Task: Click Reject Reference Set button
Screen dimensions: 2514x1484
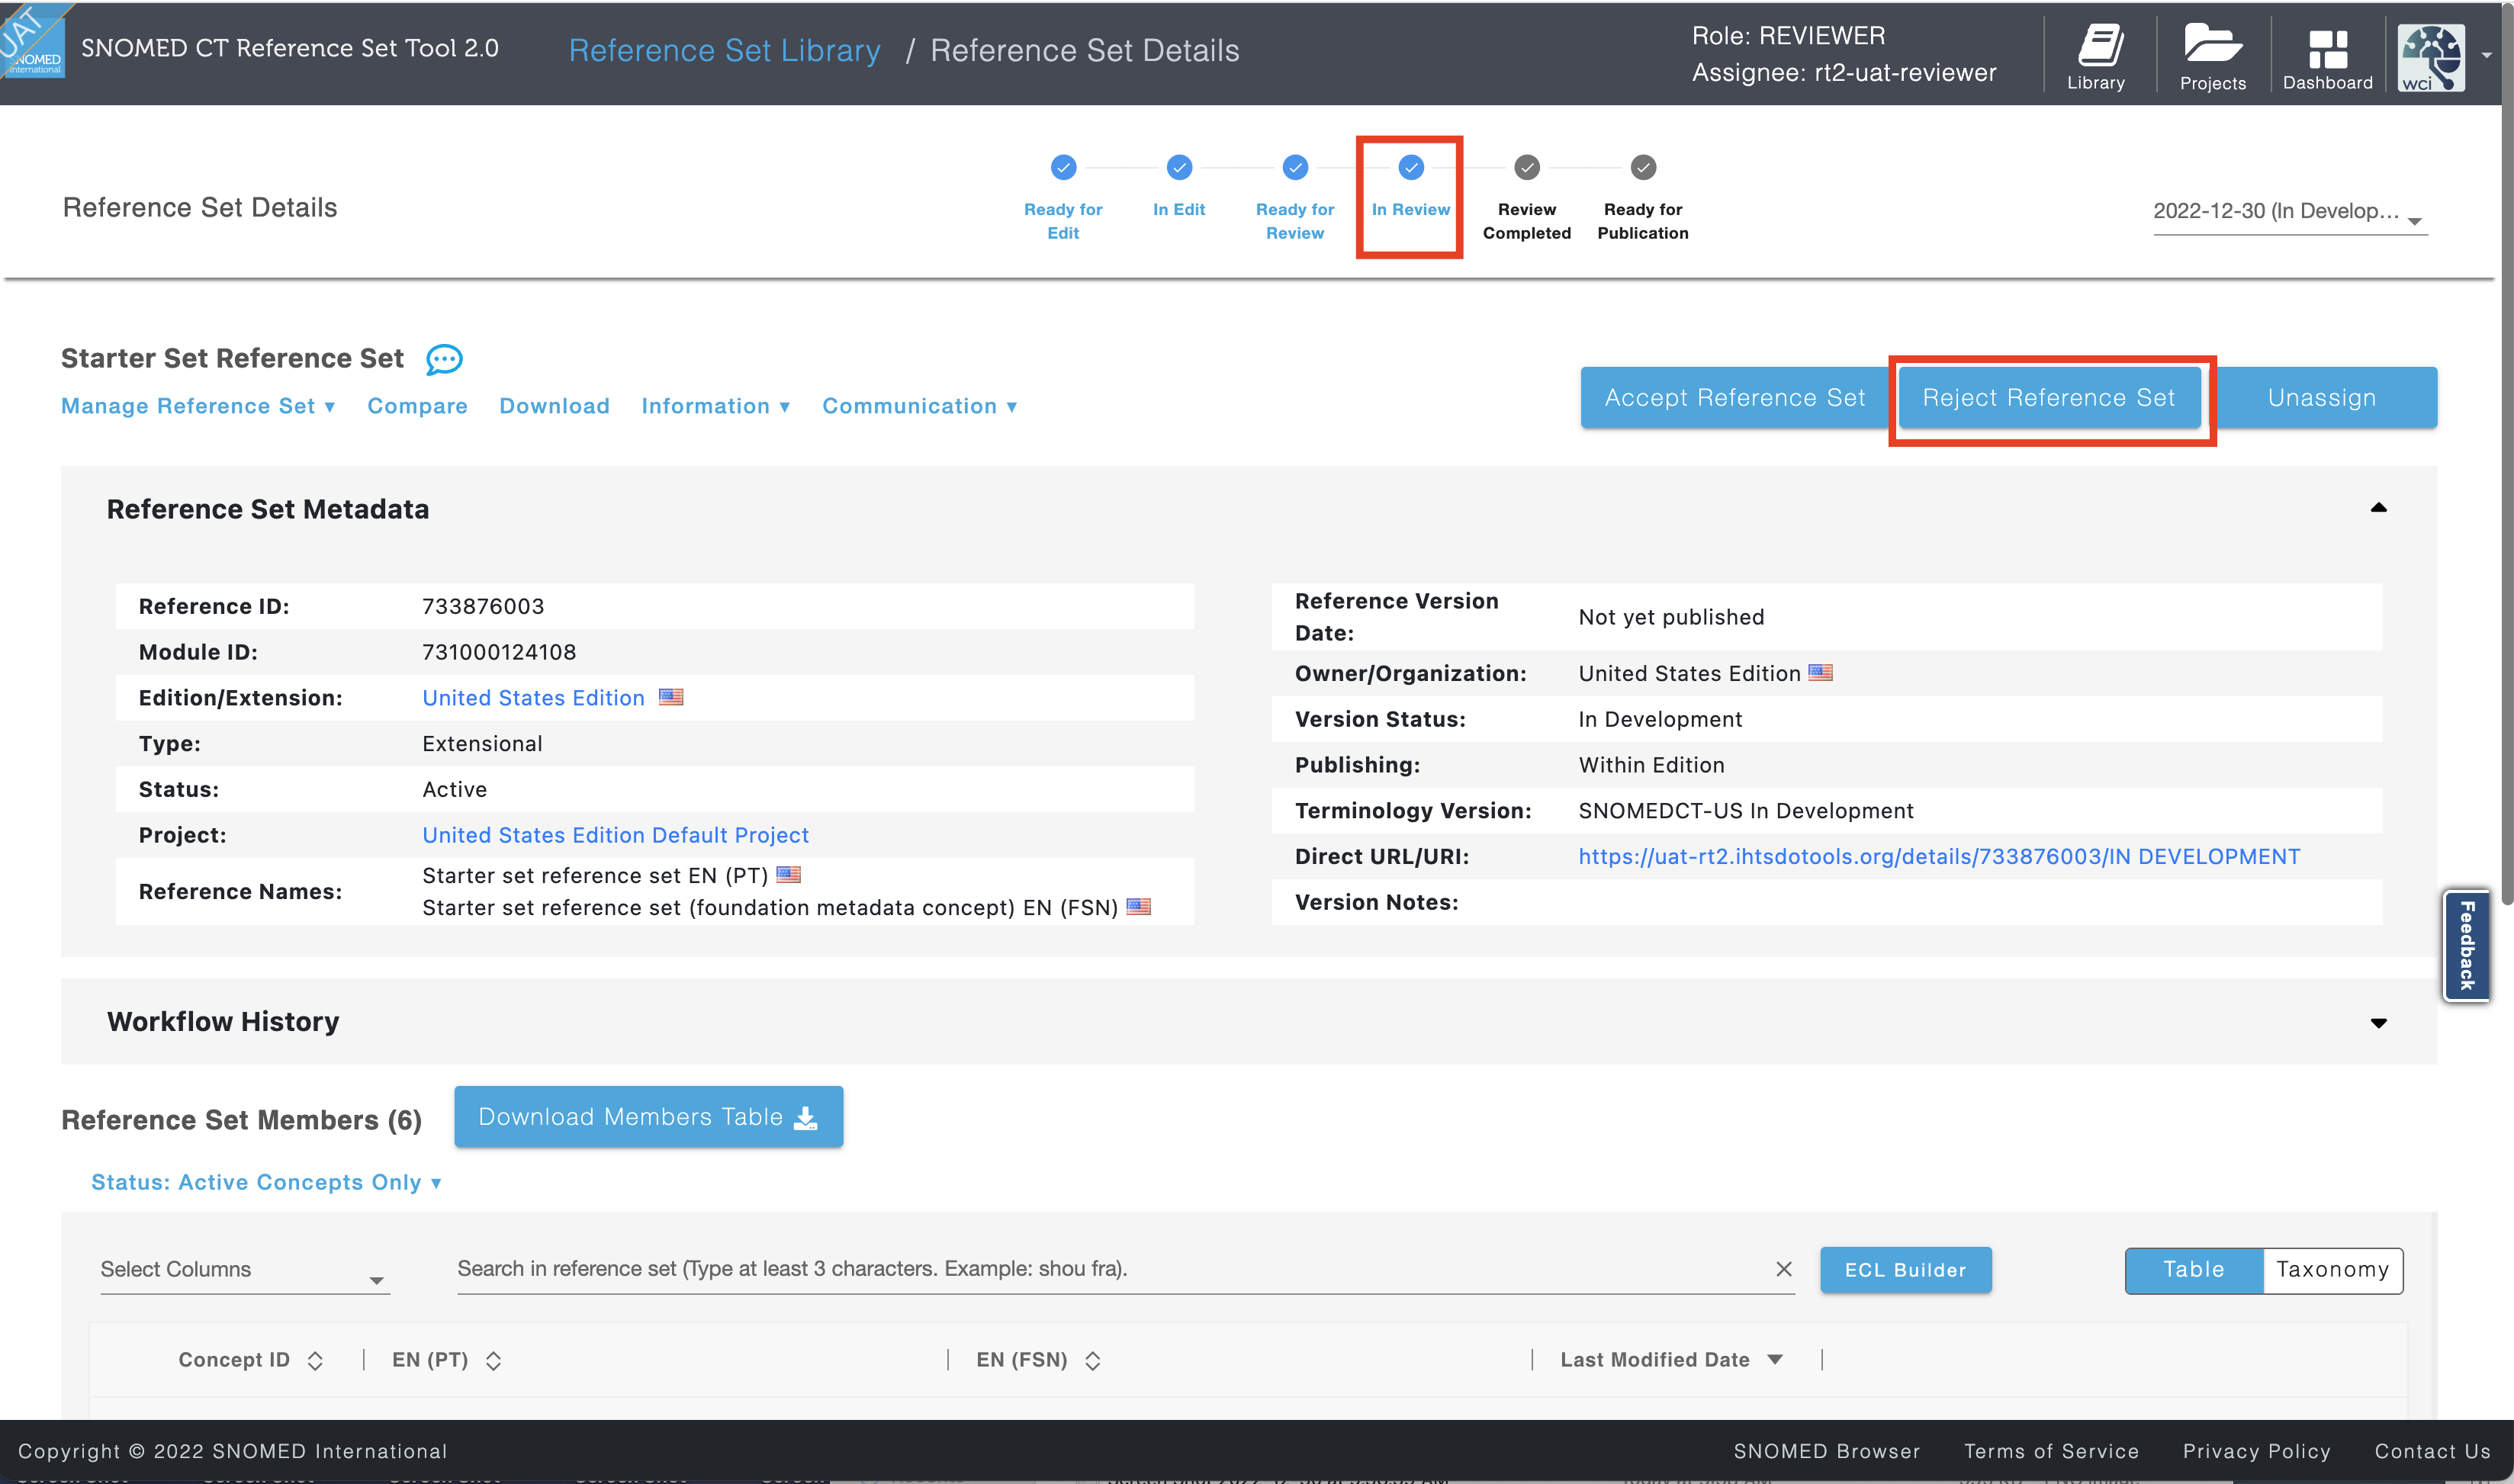Action: [x=2049, y=398]
